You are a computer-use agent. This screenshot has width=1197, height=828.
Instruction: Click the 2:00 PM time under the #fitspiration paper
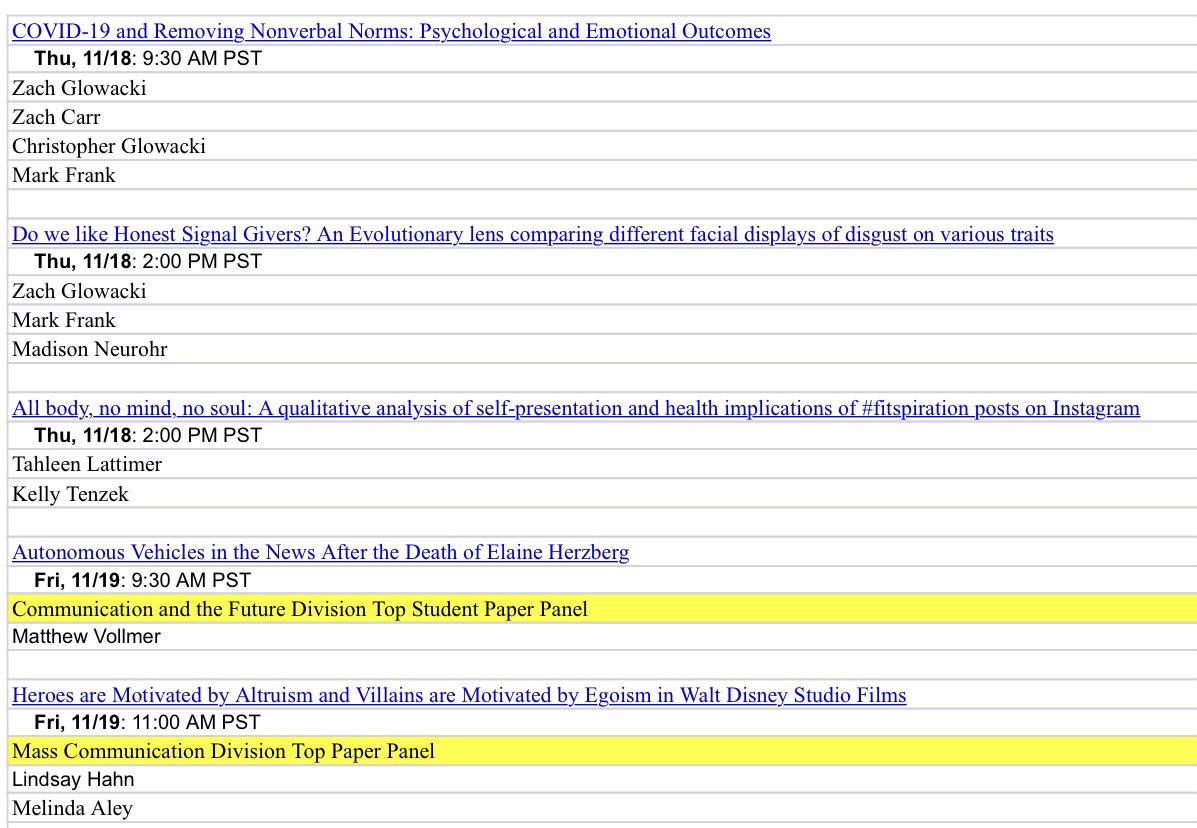coord(148,436)
